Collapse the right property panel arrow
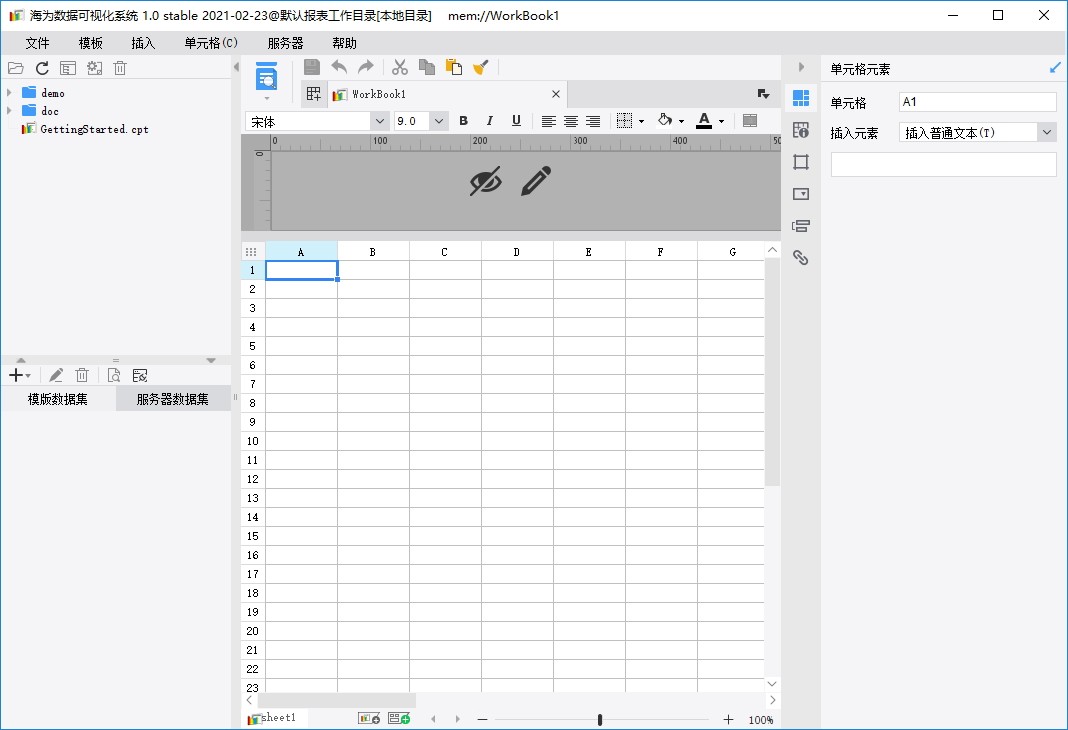Image resolution: width=1068 pixels, height=730 pixels. click(801, 67)
